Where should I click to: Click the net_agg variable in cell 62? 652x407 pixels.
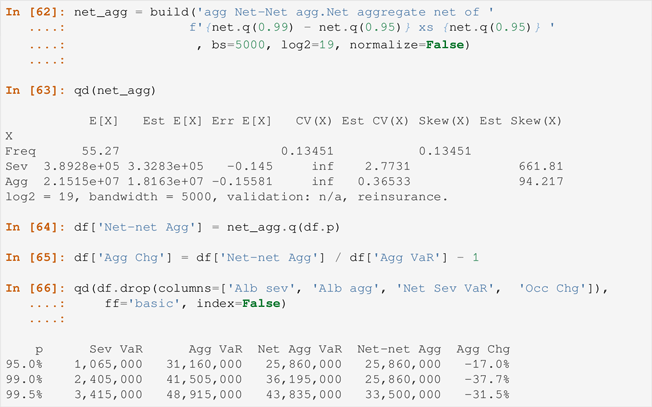[x=101, y=13]
